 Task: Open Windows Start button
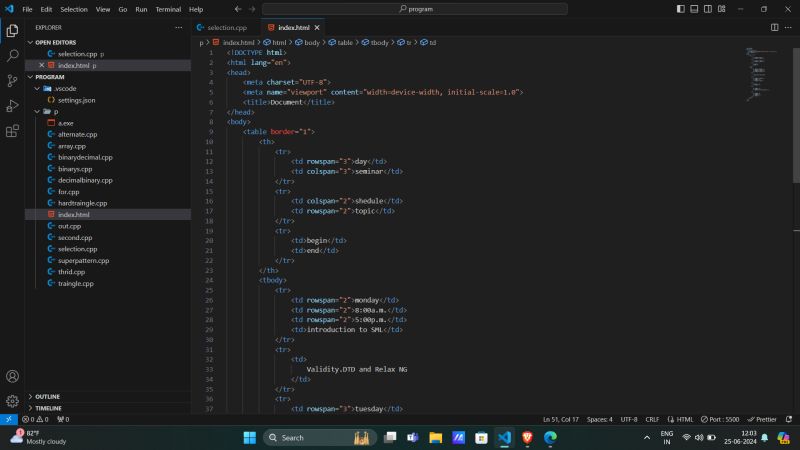(x=249, y=438)
